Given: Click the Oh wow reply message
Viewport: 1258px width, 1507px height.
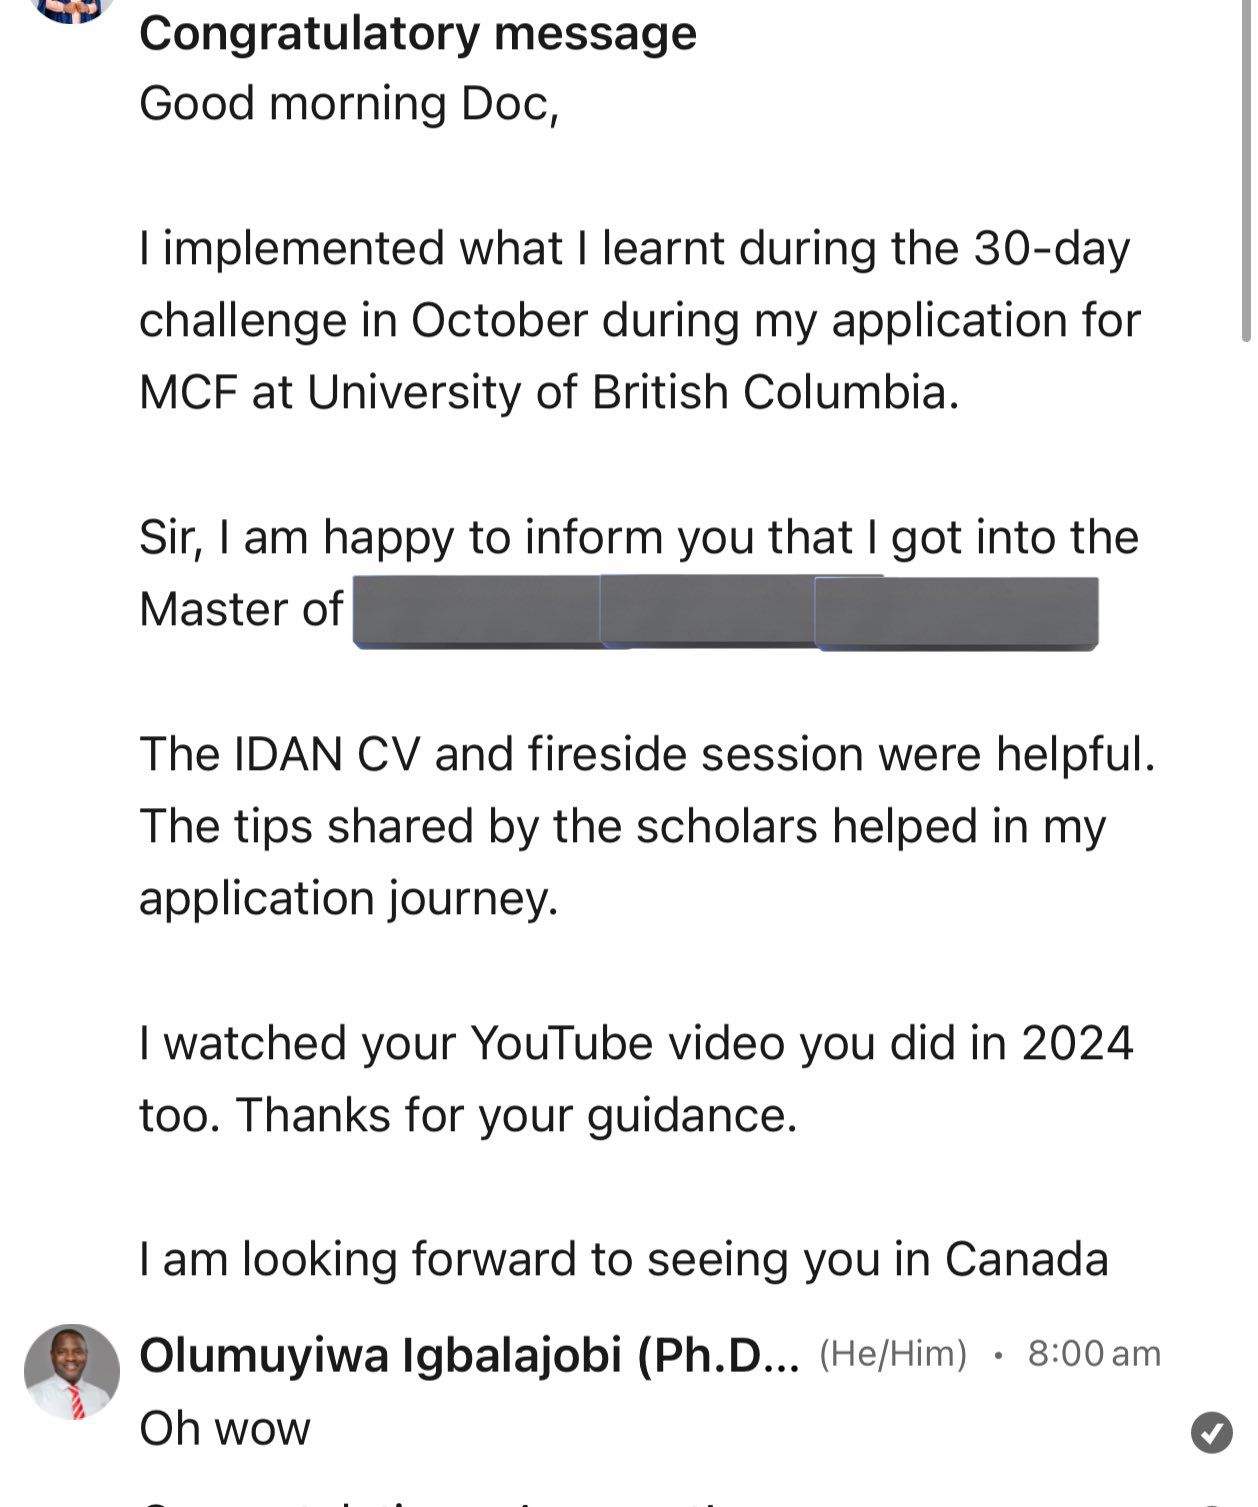Looking at the screenshot, I should (225, 1428).
